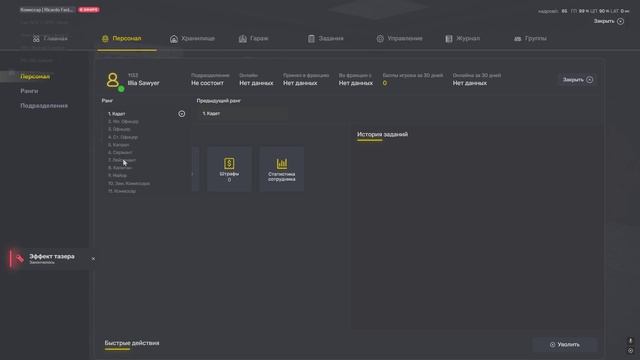Click Подразделение value Не состоит
Screen dimensions: 640x360
click(x=207, y=83)
